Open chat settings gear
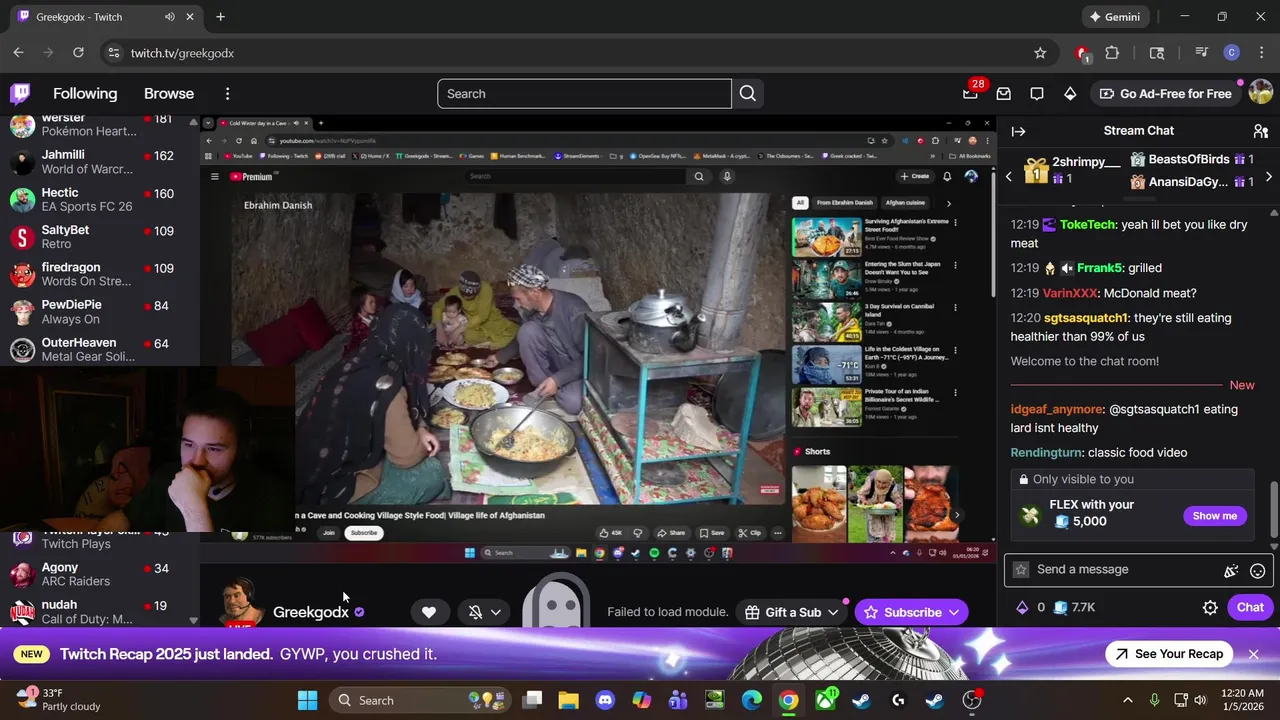1280x720 pixels. point(1210,607)
